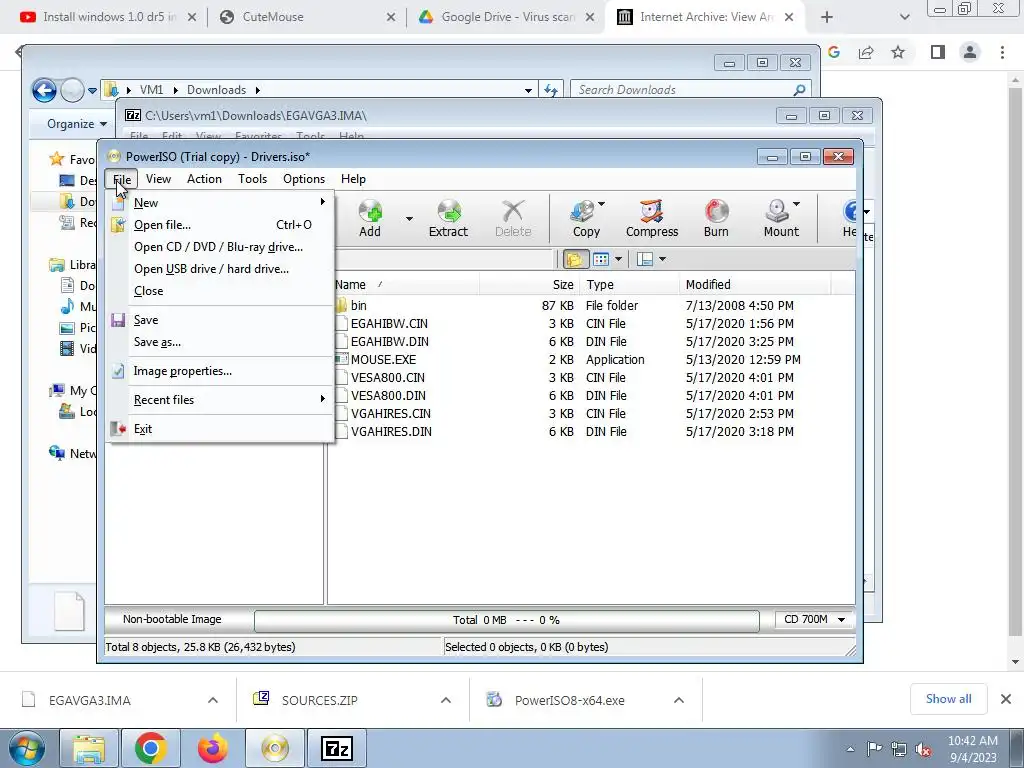The image size is (1024, 768).
Task: Click the Exit icon in File menu
Action: coord(118,429)
